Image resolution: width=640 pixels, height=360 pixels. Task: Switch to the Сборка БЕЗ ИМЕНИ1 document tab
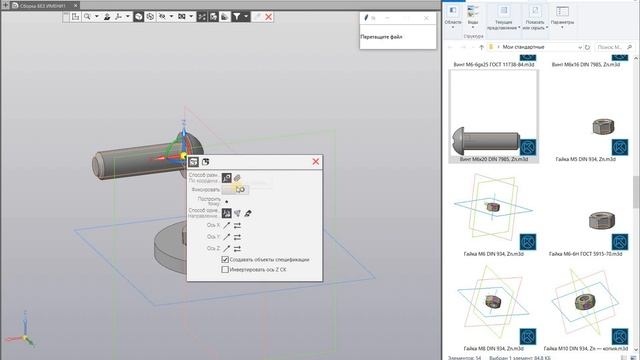coord(42,6)
